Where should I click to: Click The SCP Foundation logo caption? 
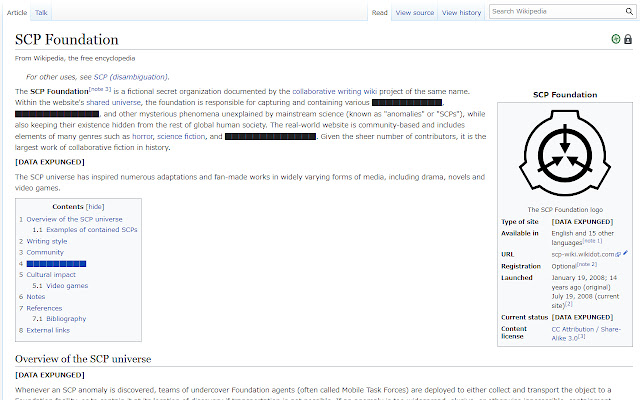[565, 209]
